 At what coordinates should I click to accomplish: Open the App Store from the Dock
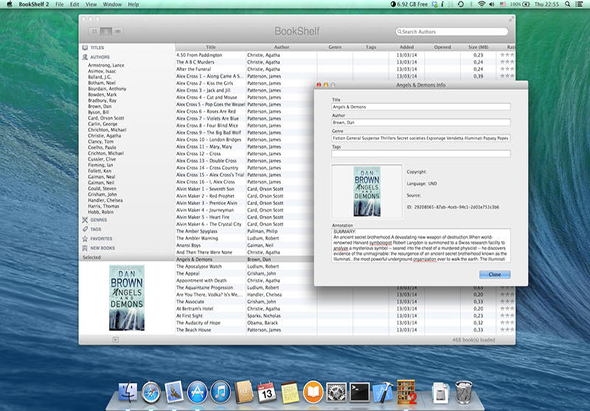click(x=197, y=392)
